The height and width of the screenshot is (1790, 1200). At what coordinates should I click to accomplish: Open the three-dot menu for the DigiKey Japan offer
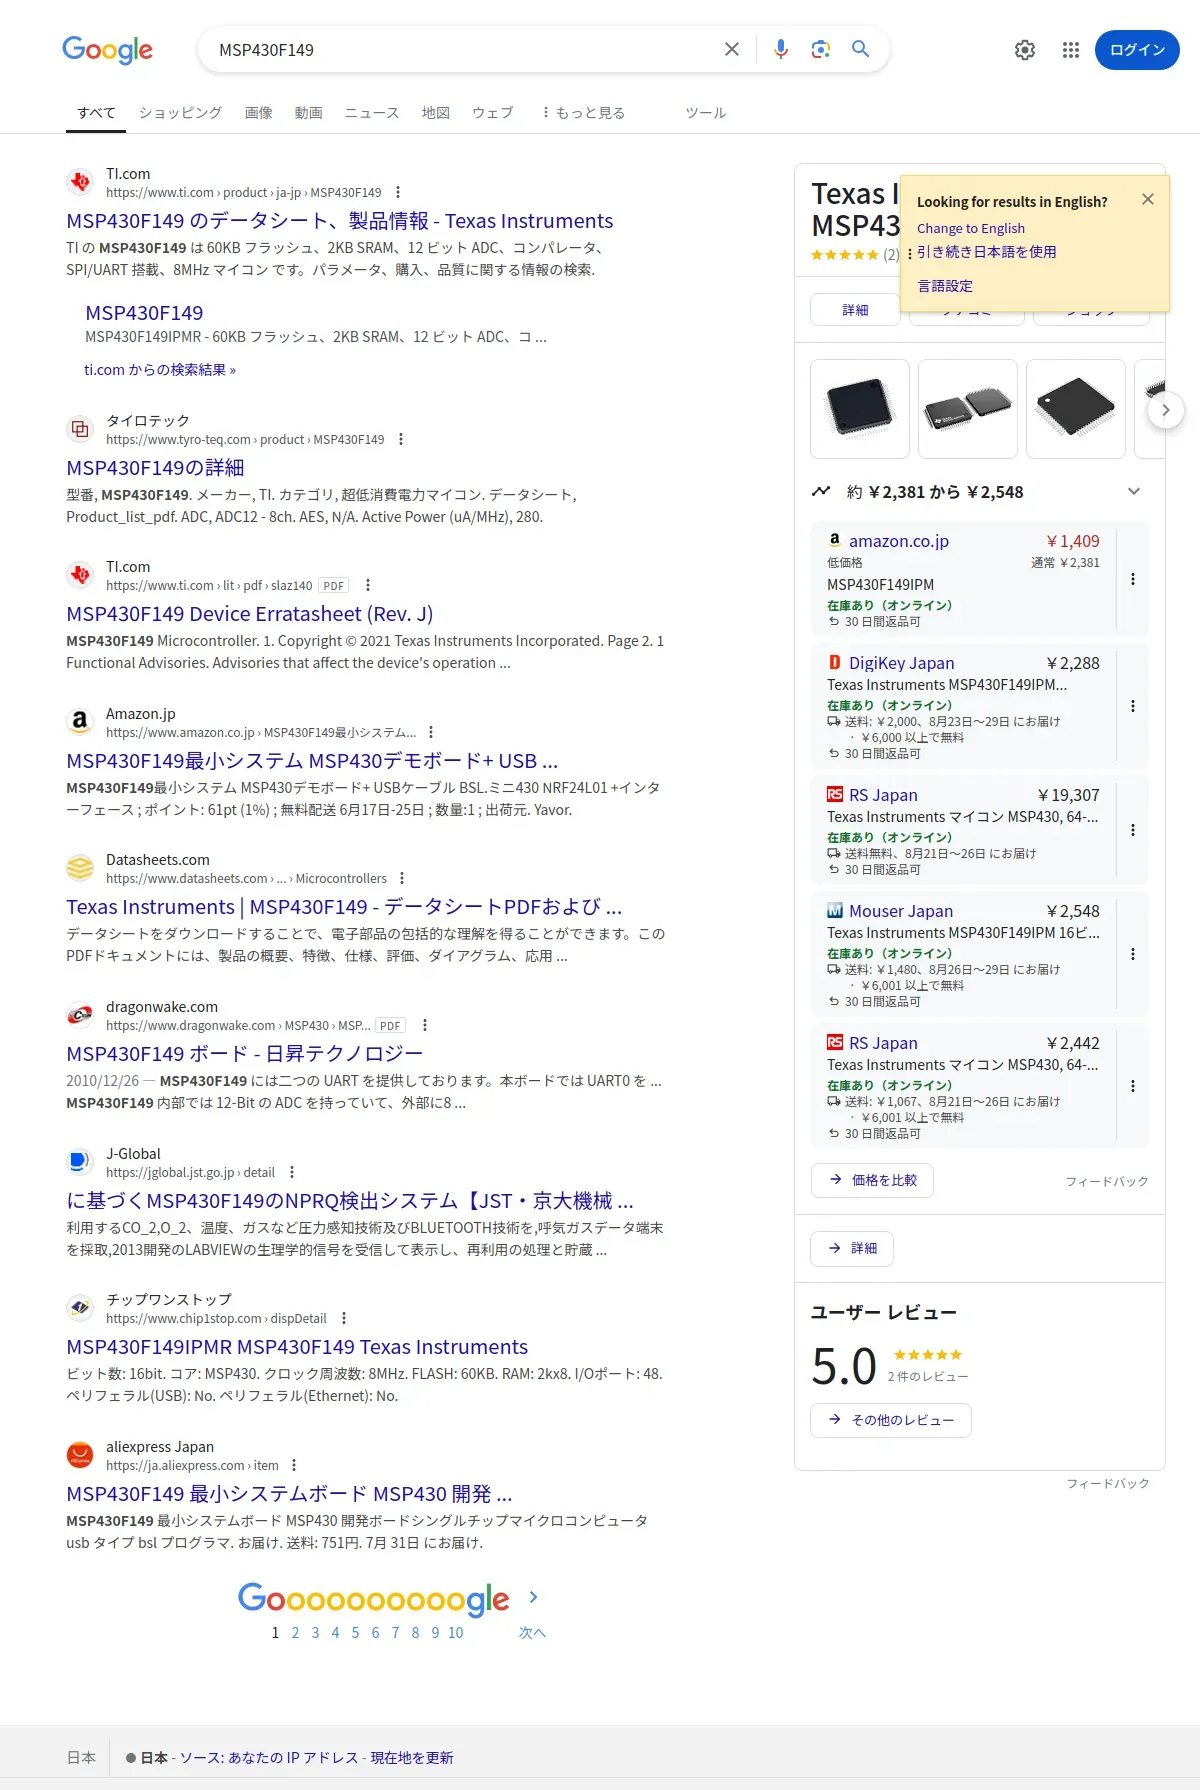click(1133, 706)
